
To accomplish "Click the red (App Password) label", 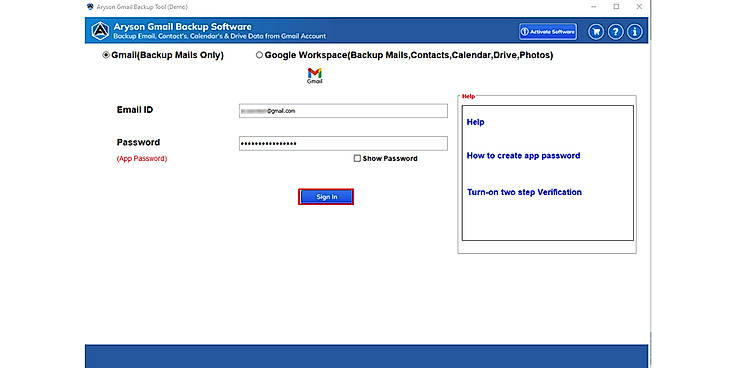I will [x=142, y=159].
